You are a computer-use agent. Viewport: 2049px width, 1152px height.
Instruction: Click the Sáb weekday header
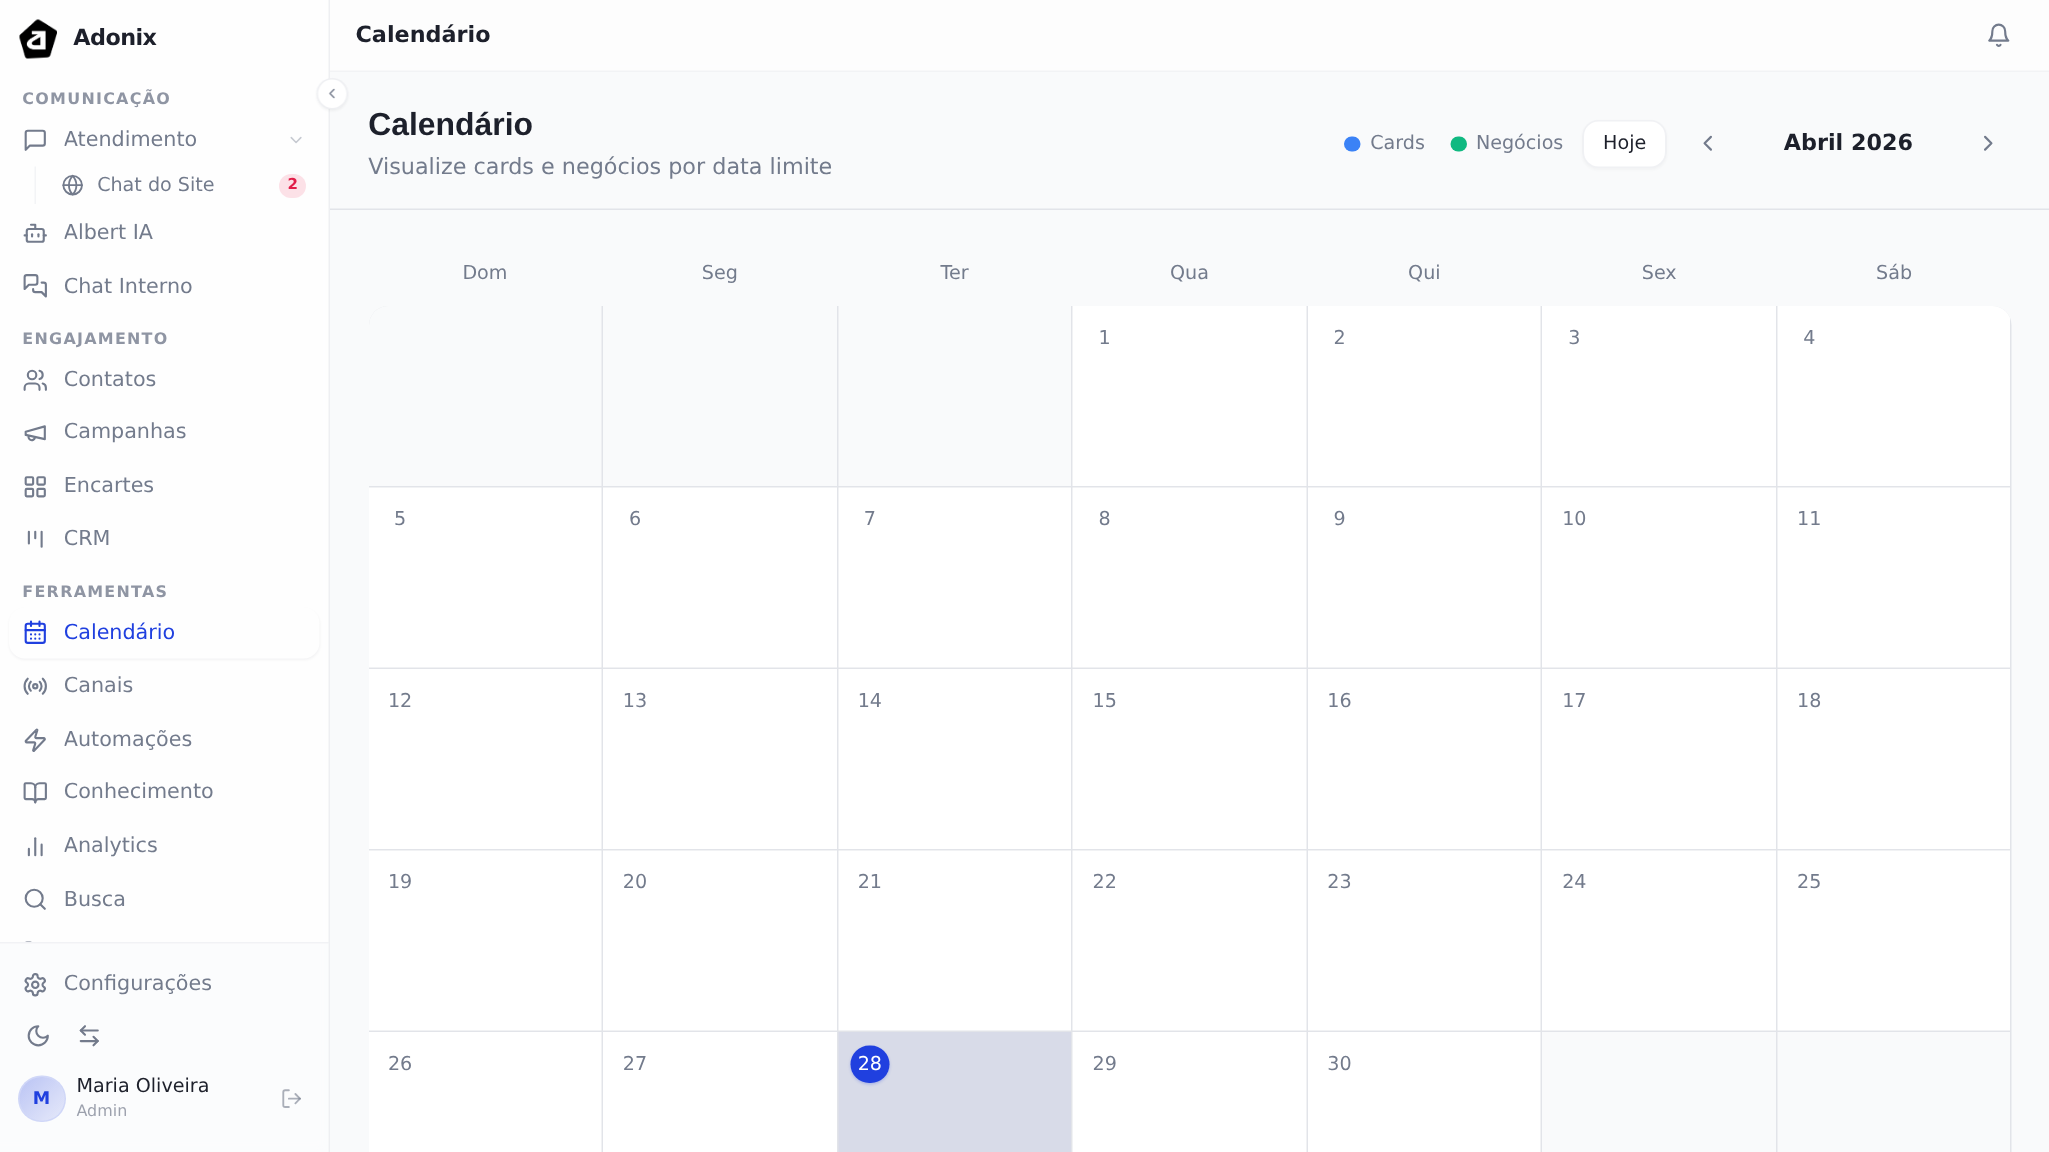1893,273
